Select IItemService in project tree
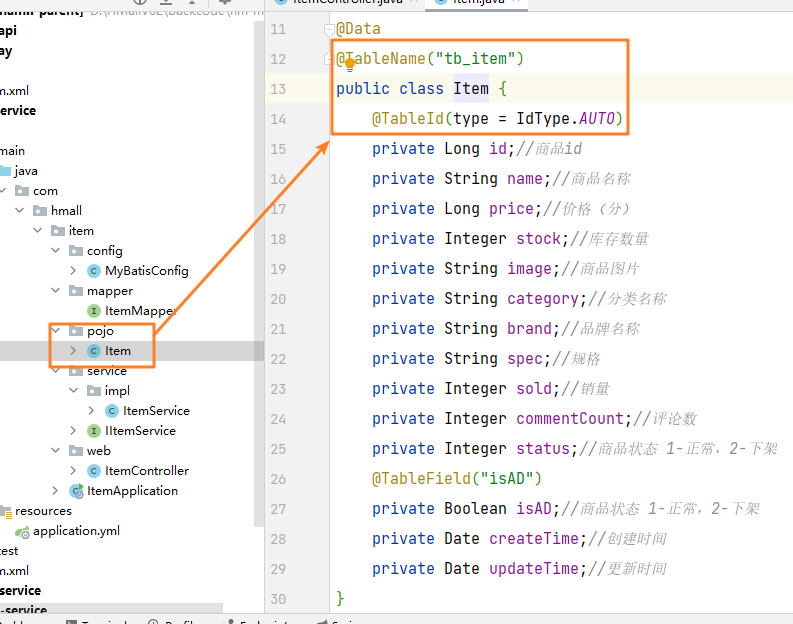The image size is (793, 624). [x=141, y=431]
